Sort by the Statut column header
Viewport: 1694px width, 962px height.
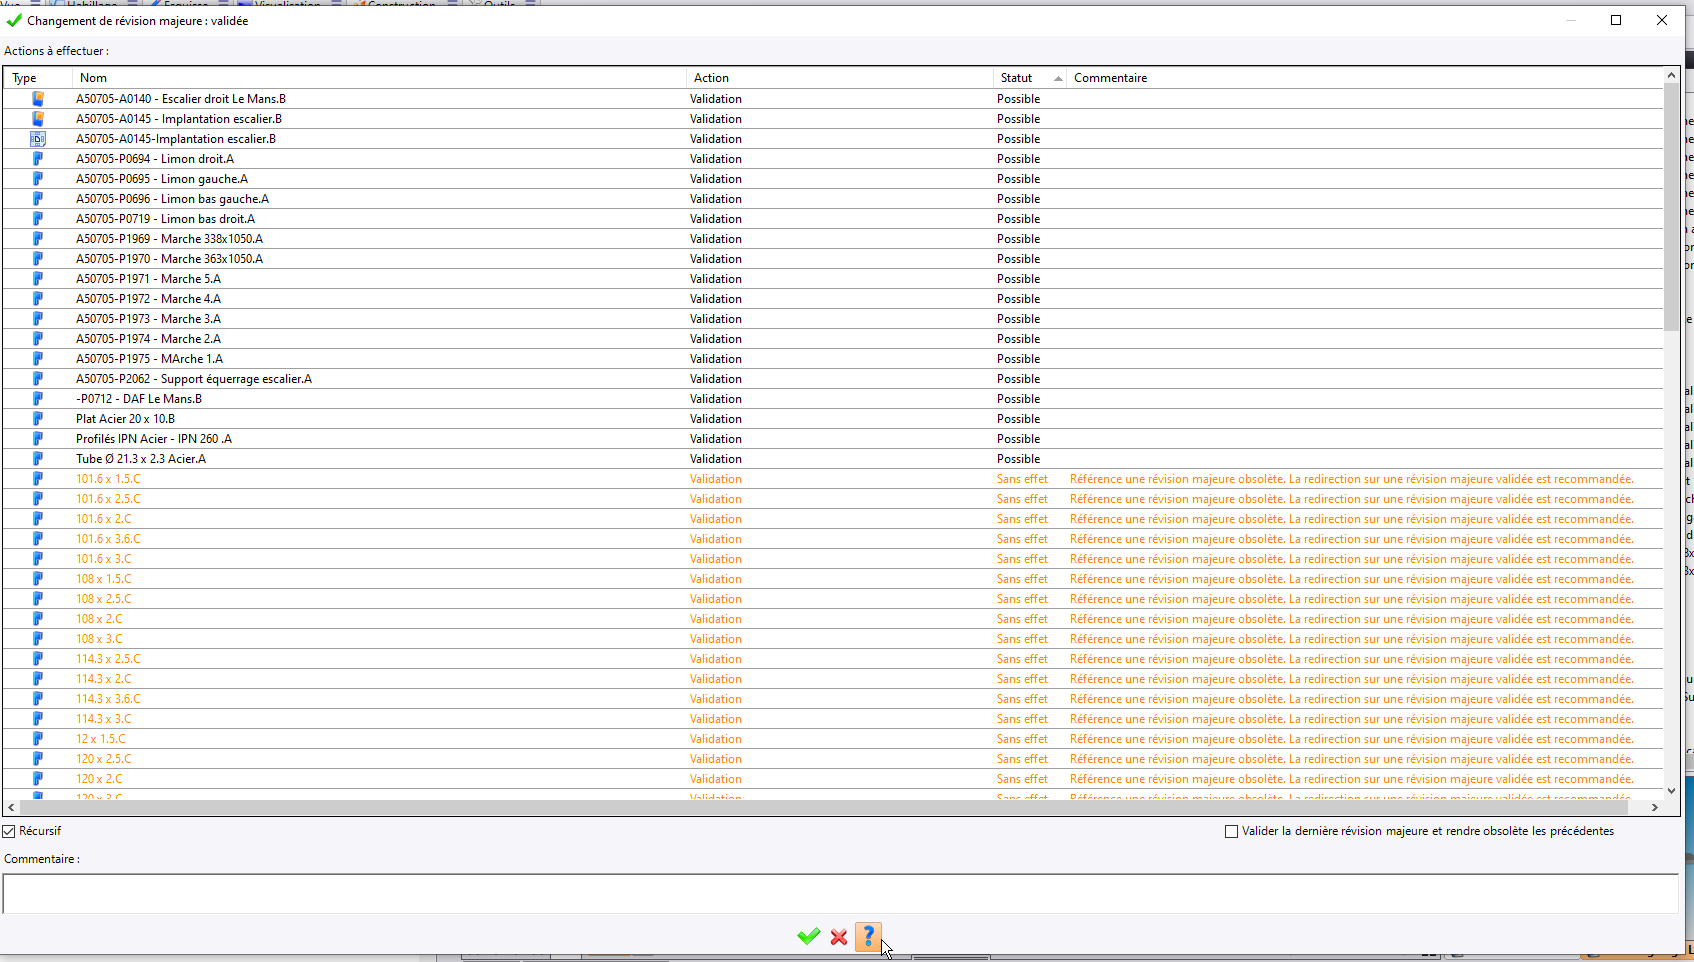pyautogui.click(x=1029, y=78)
